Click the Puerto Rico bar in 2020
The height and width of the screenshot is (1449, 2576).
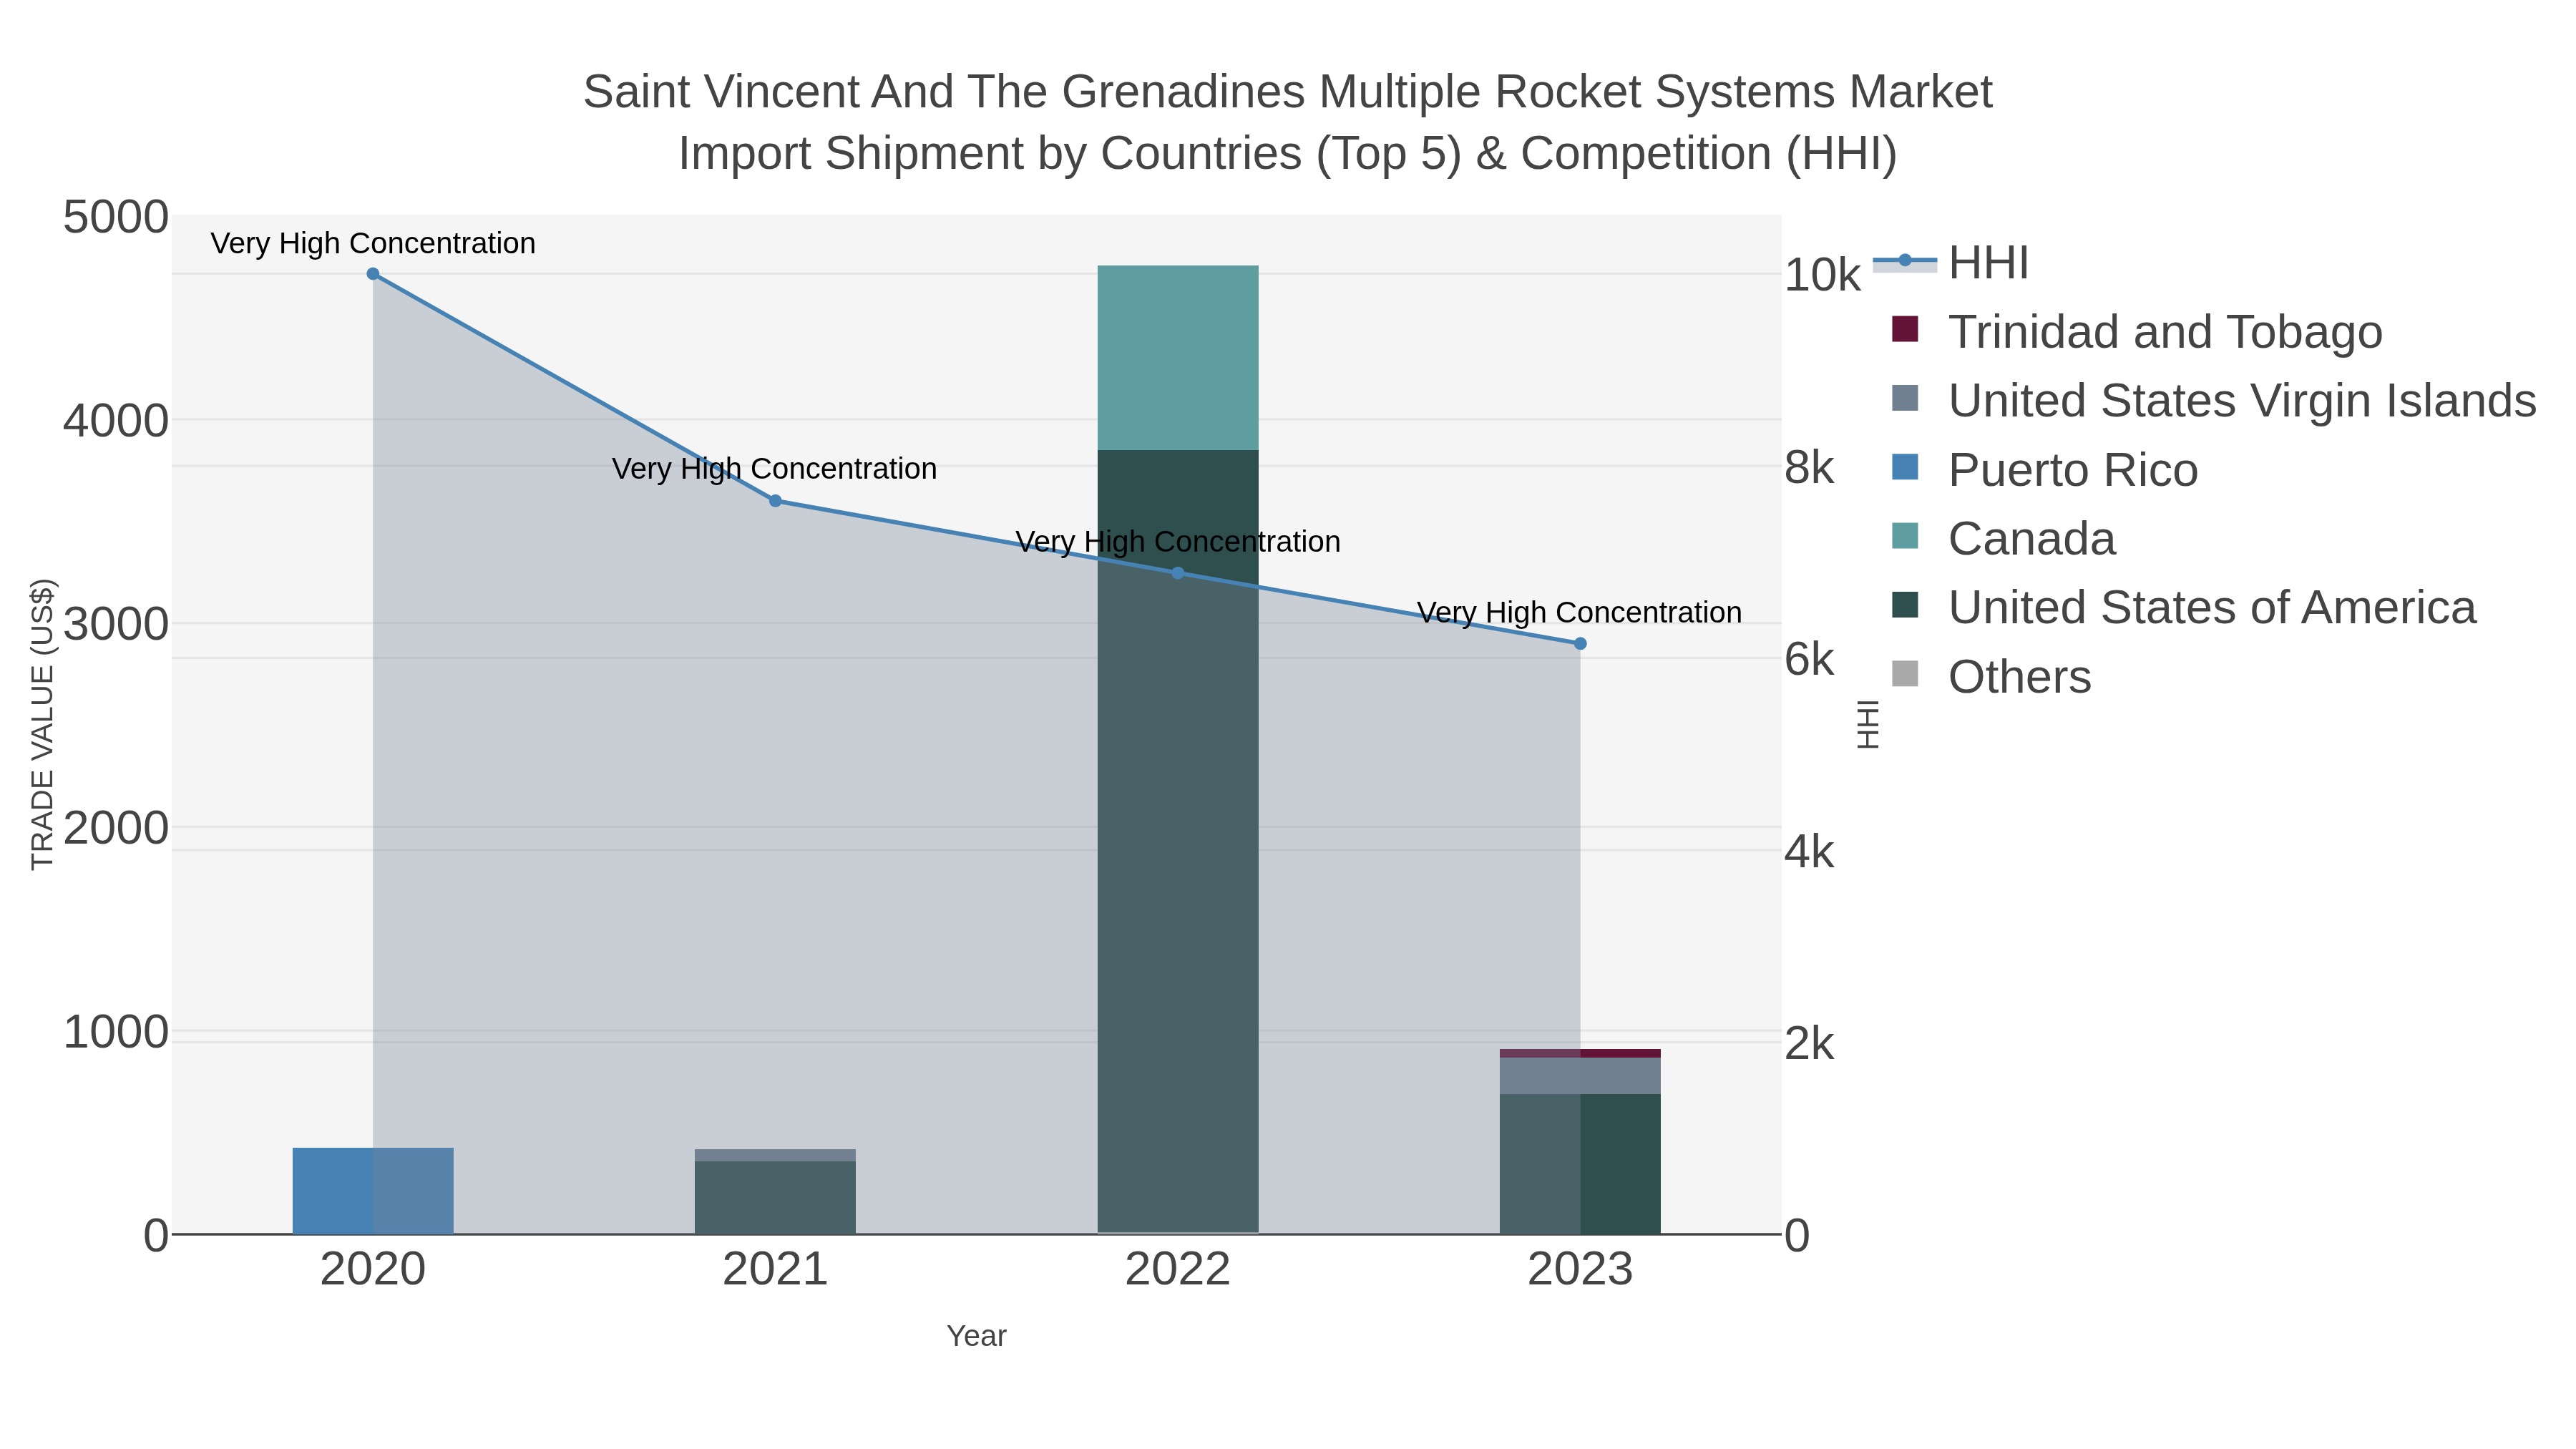(x=373, y=1191)
